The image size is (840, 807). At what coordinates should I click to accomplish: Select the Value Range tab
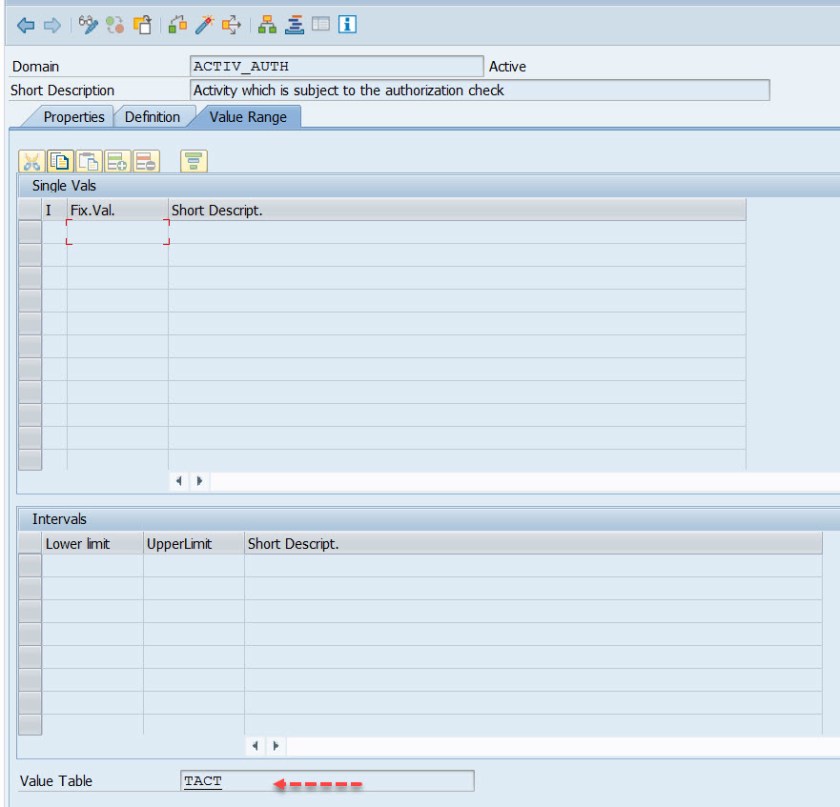[x=248, y=117]
